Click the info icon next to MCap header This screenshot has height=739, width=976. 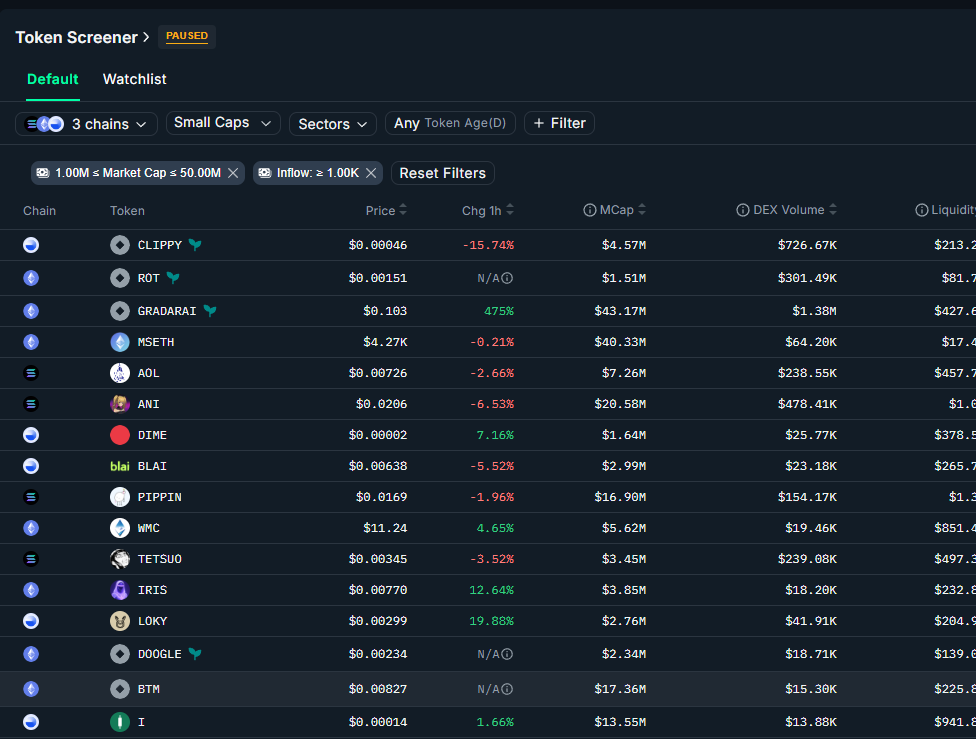pos(589,210)
